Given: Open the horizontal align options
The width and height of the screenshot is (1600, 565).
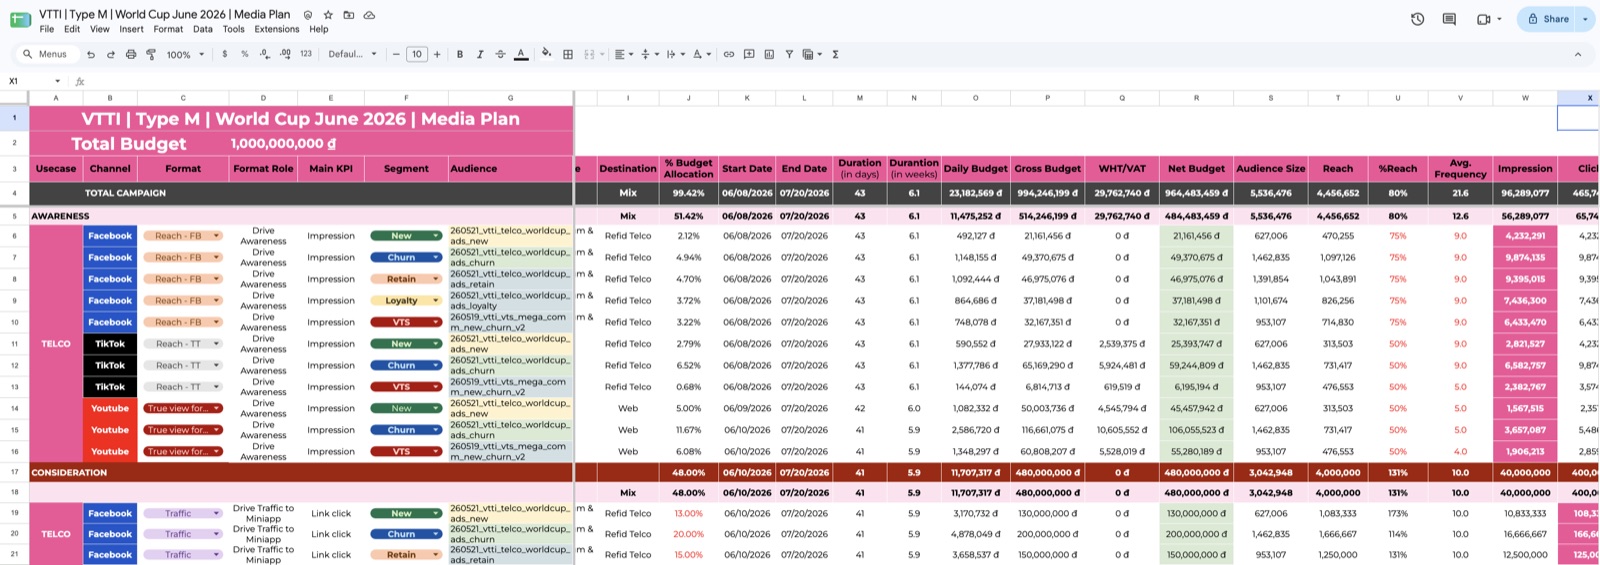Looking at the screenshot, I should coord(623,54).
